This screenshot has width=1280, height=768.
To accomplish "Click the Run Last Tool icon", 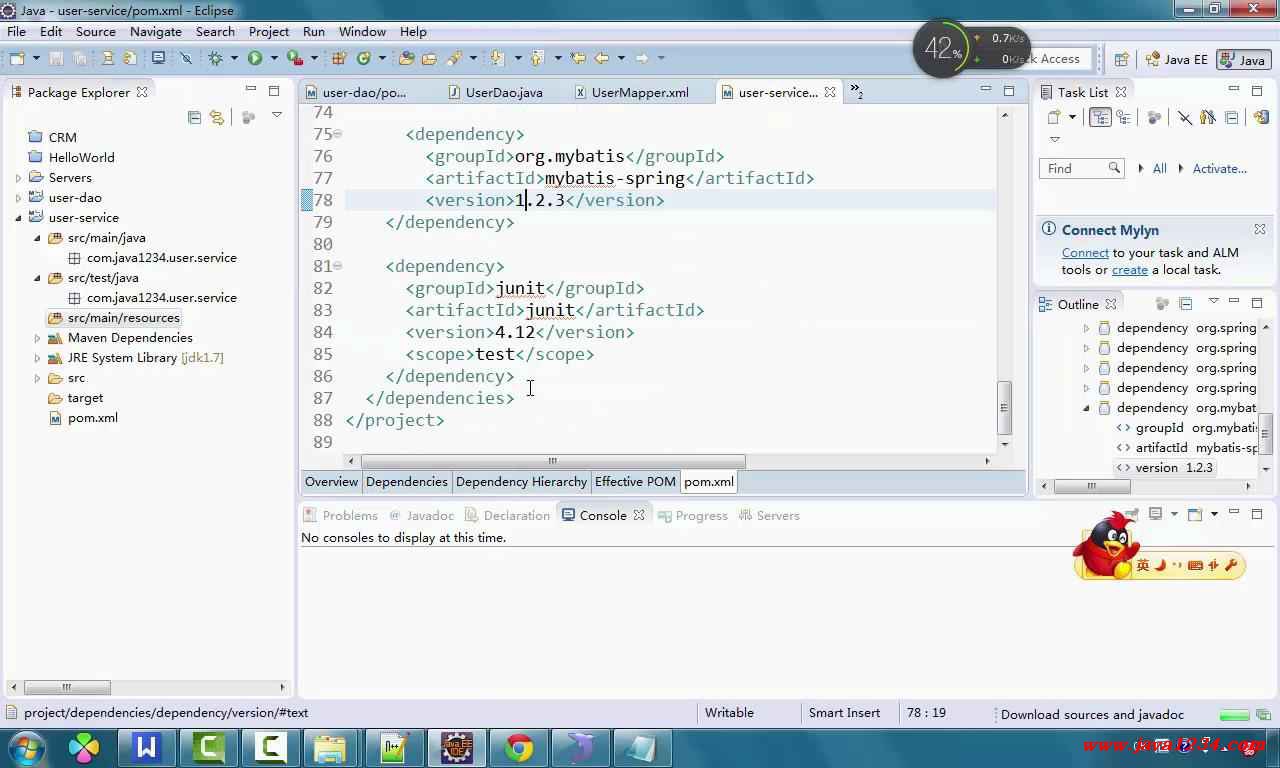I will pyautogui.click(x=295, y=58).
